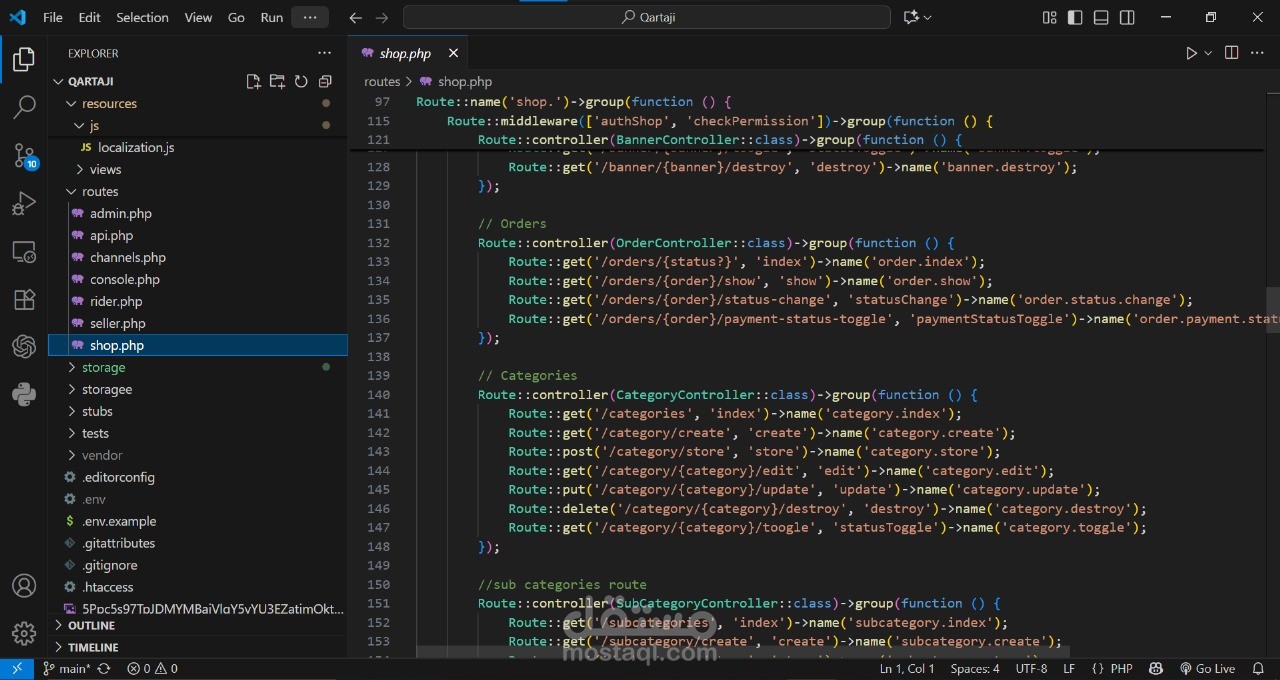Open the Extensions view
Viewport: 1280px width, 680px height.
(24, 299)
